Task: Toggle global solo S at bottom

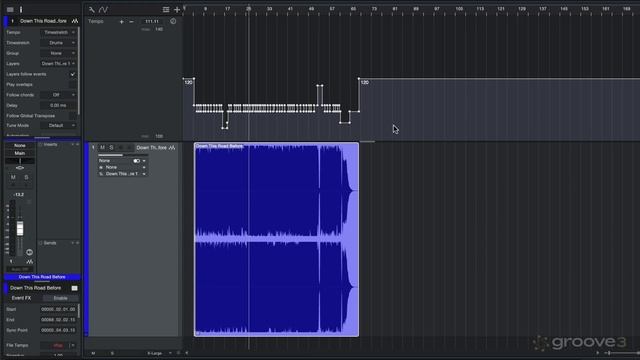Action: [112, 353]
